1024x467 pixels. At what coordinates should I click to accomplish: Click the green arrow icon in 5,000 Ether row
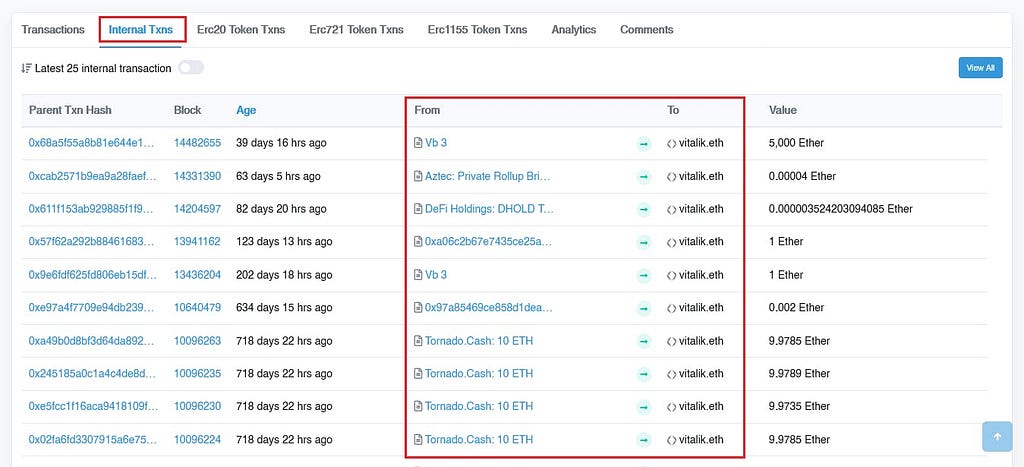click(x=644, y=144)
